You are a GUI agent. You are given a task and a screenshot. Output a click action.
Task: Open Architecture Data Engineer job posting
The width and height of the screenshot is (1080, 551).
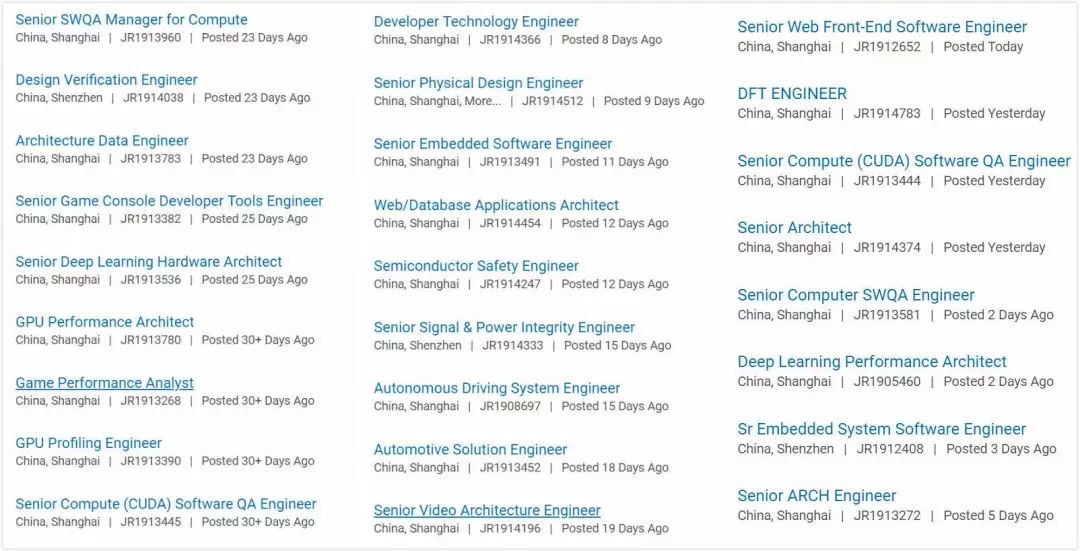click(x=102, y=141)
